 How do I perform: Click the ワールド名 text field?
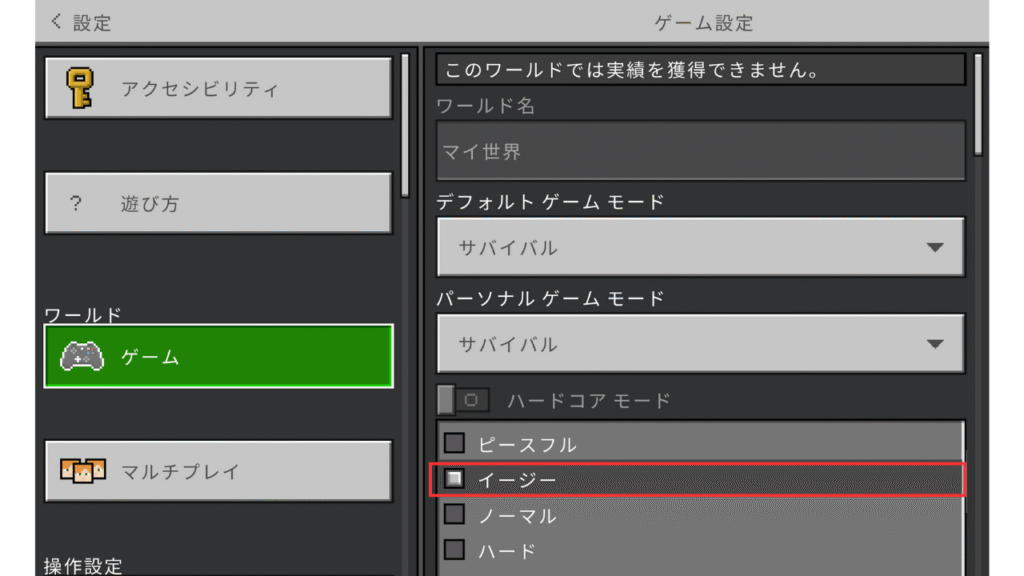(x=700, y=152)
